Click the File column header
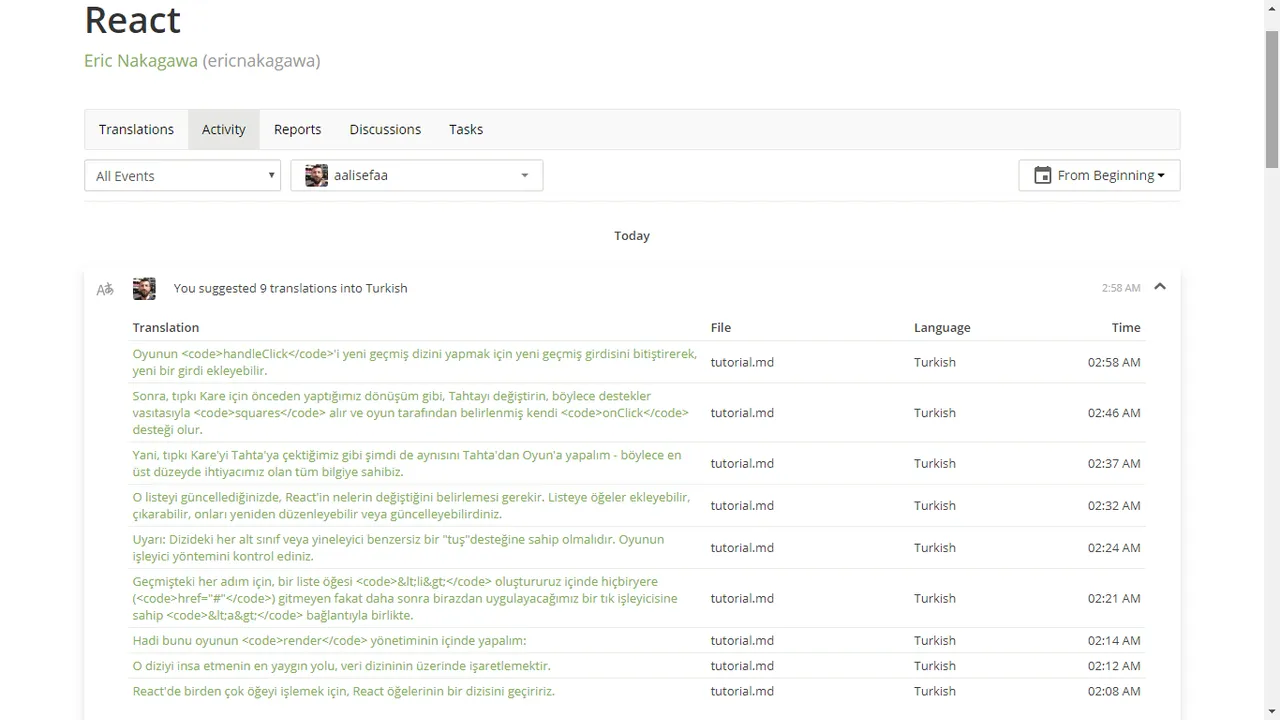The width and height of the screenshot is (1280, 720). (721, 327)
